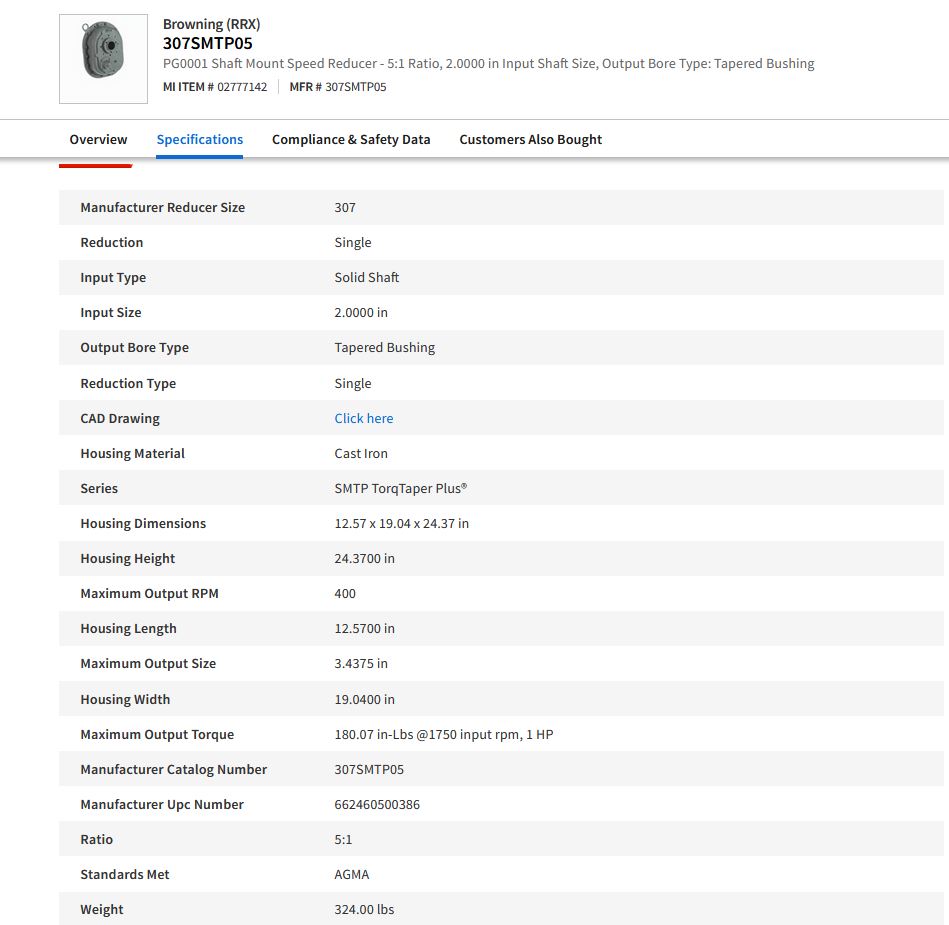Click the Maximum Output Torque value
The image size is (949, 925).
(443, 734)
